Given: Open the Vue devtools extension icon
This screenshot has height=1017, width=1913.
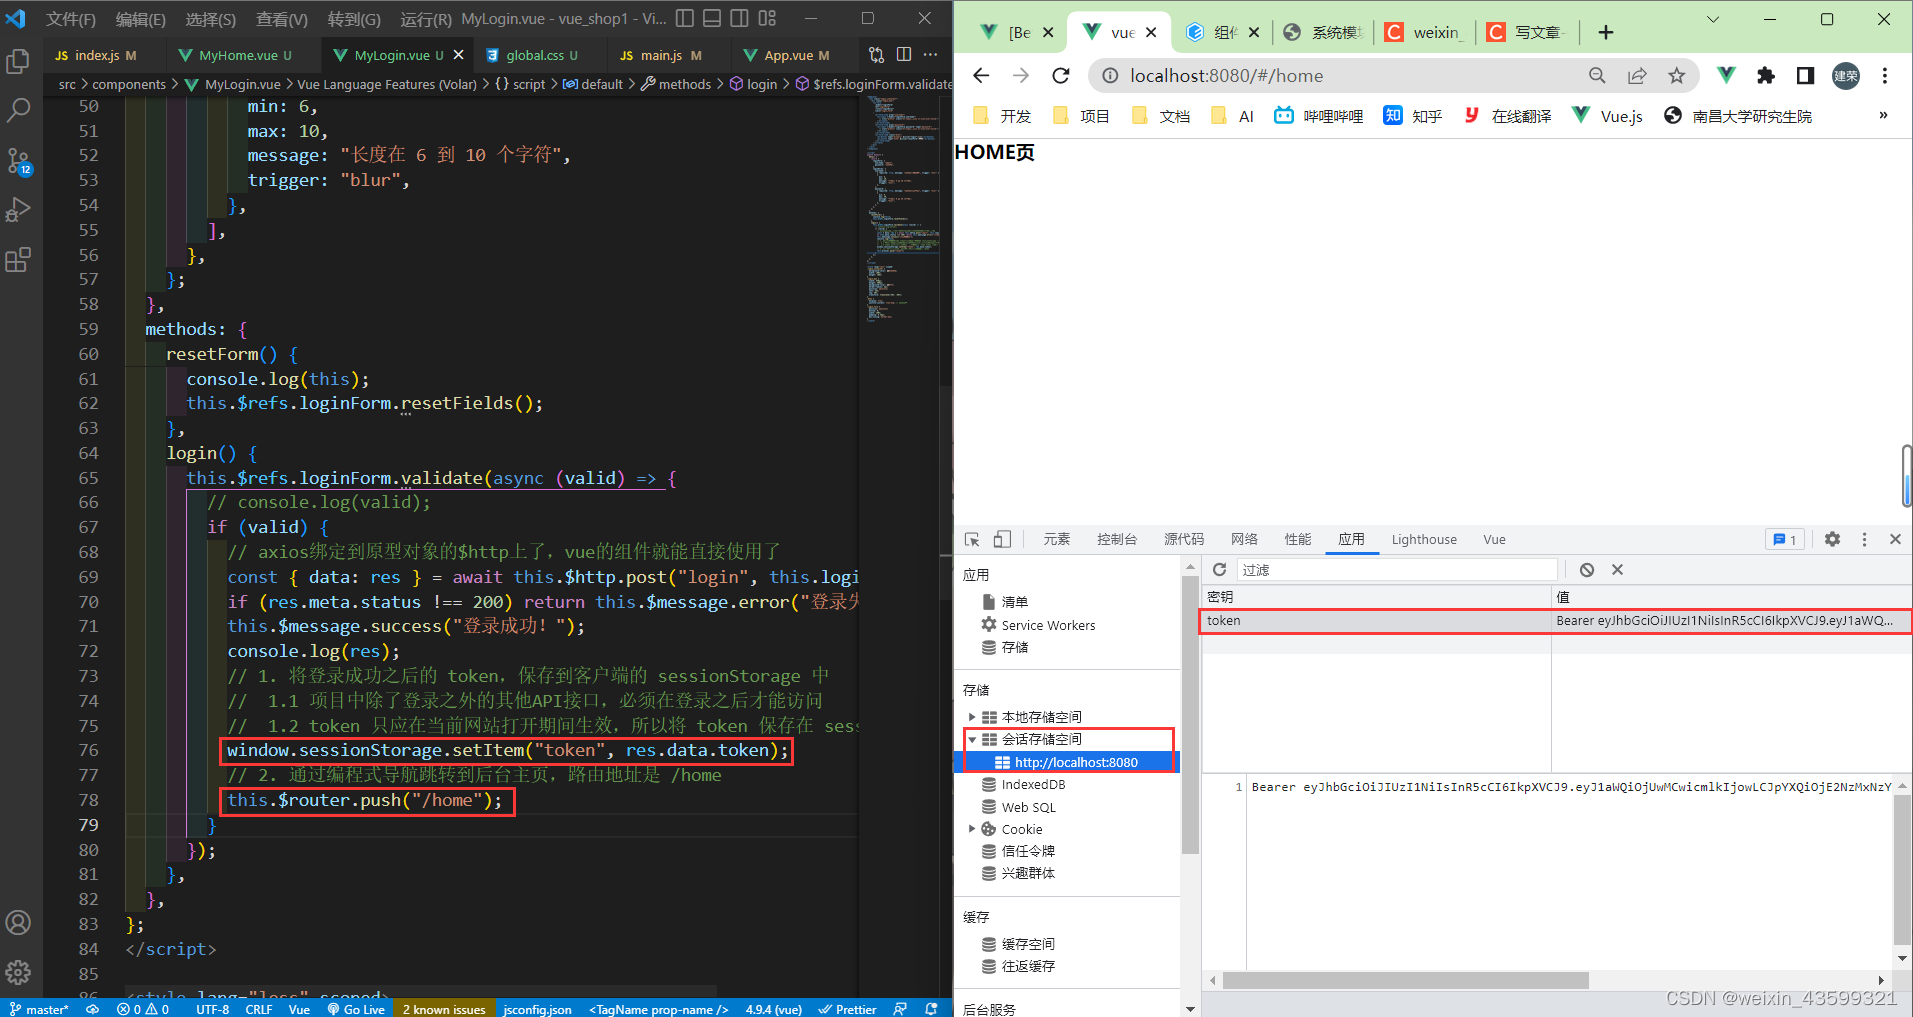Looking at the screenshot, I should click(x=1726, y=76).
